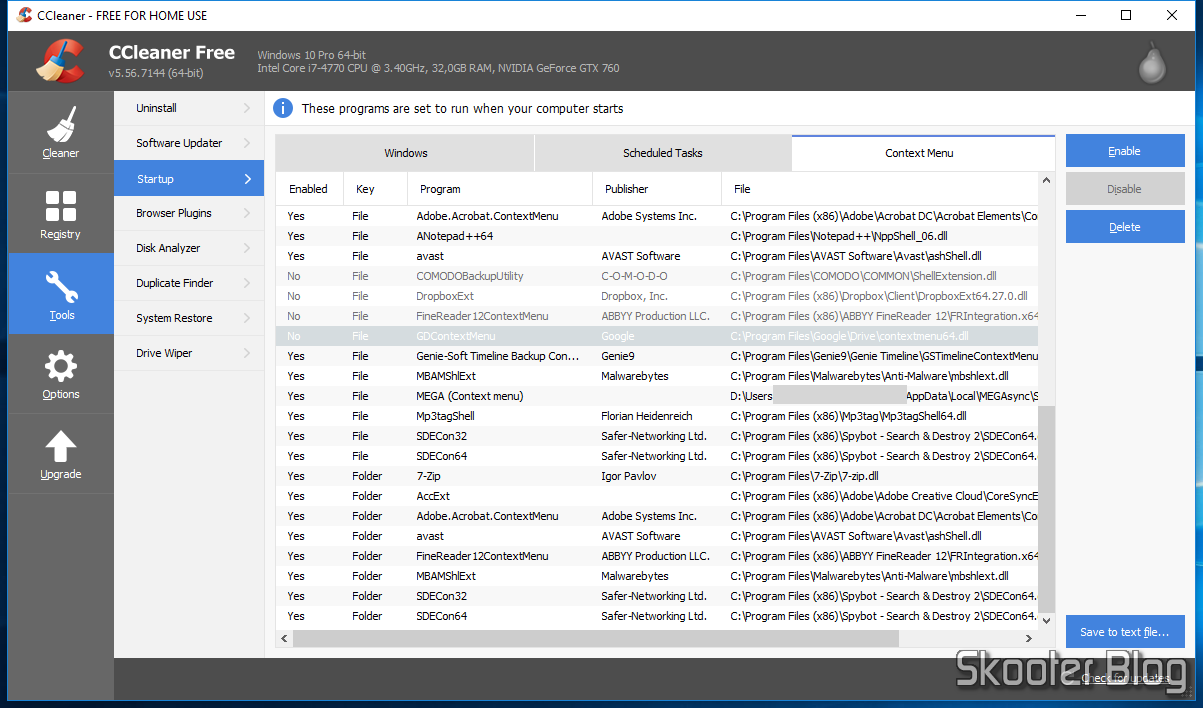Open the Registry section

(x=61, y=213)
